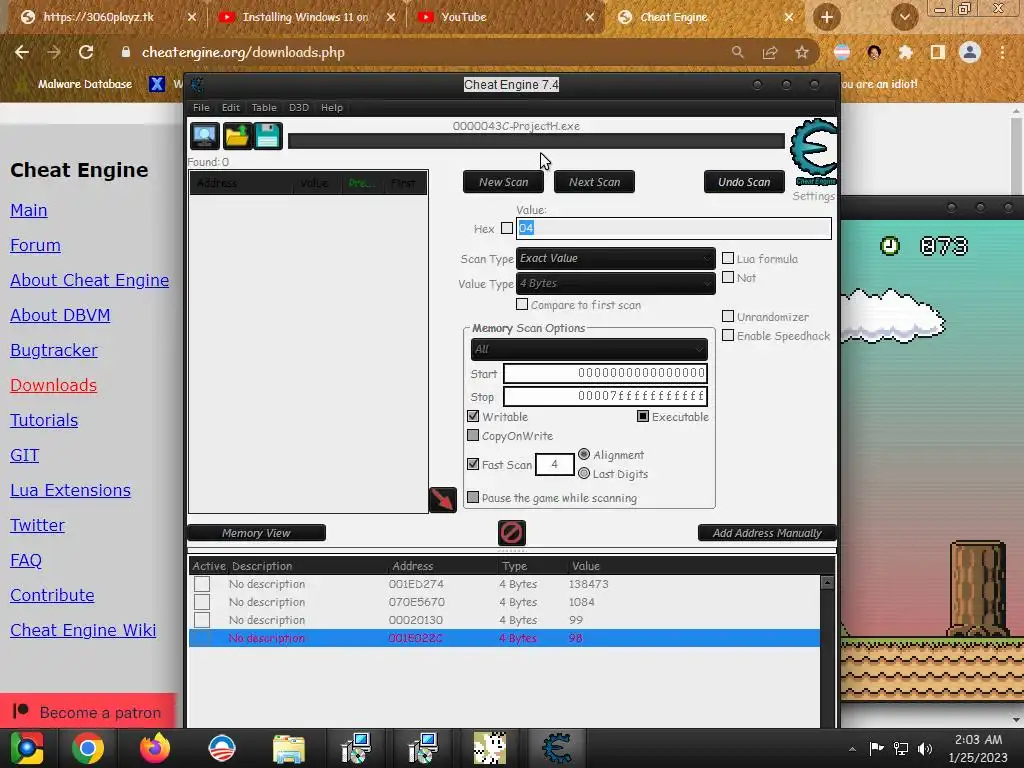
Task: Select the Last Digits radio button
Action: click(x=584, y=473)
